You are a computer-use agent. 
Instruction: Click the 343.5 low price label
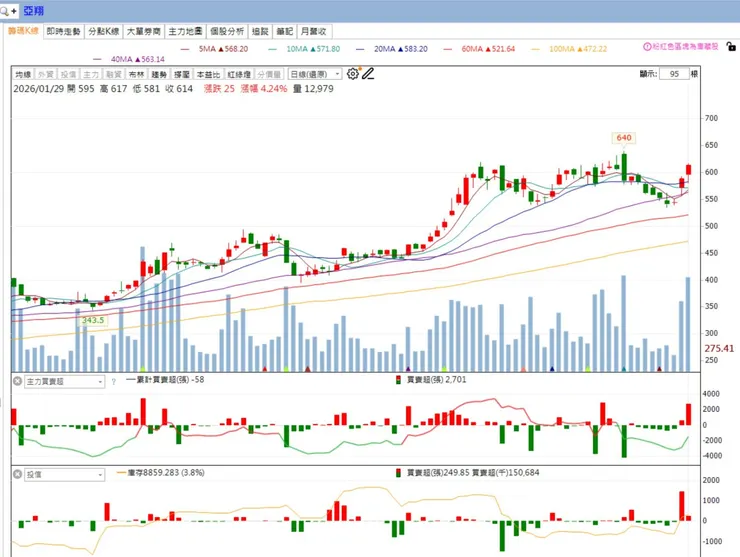click(93, 320)
